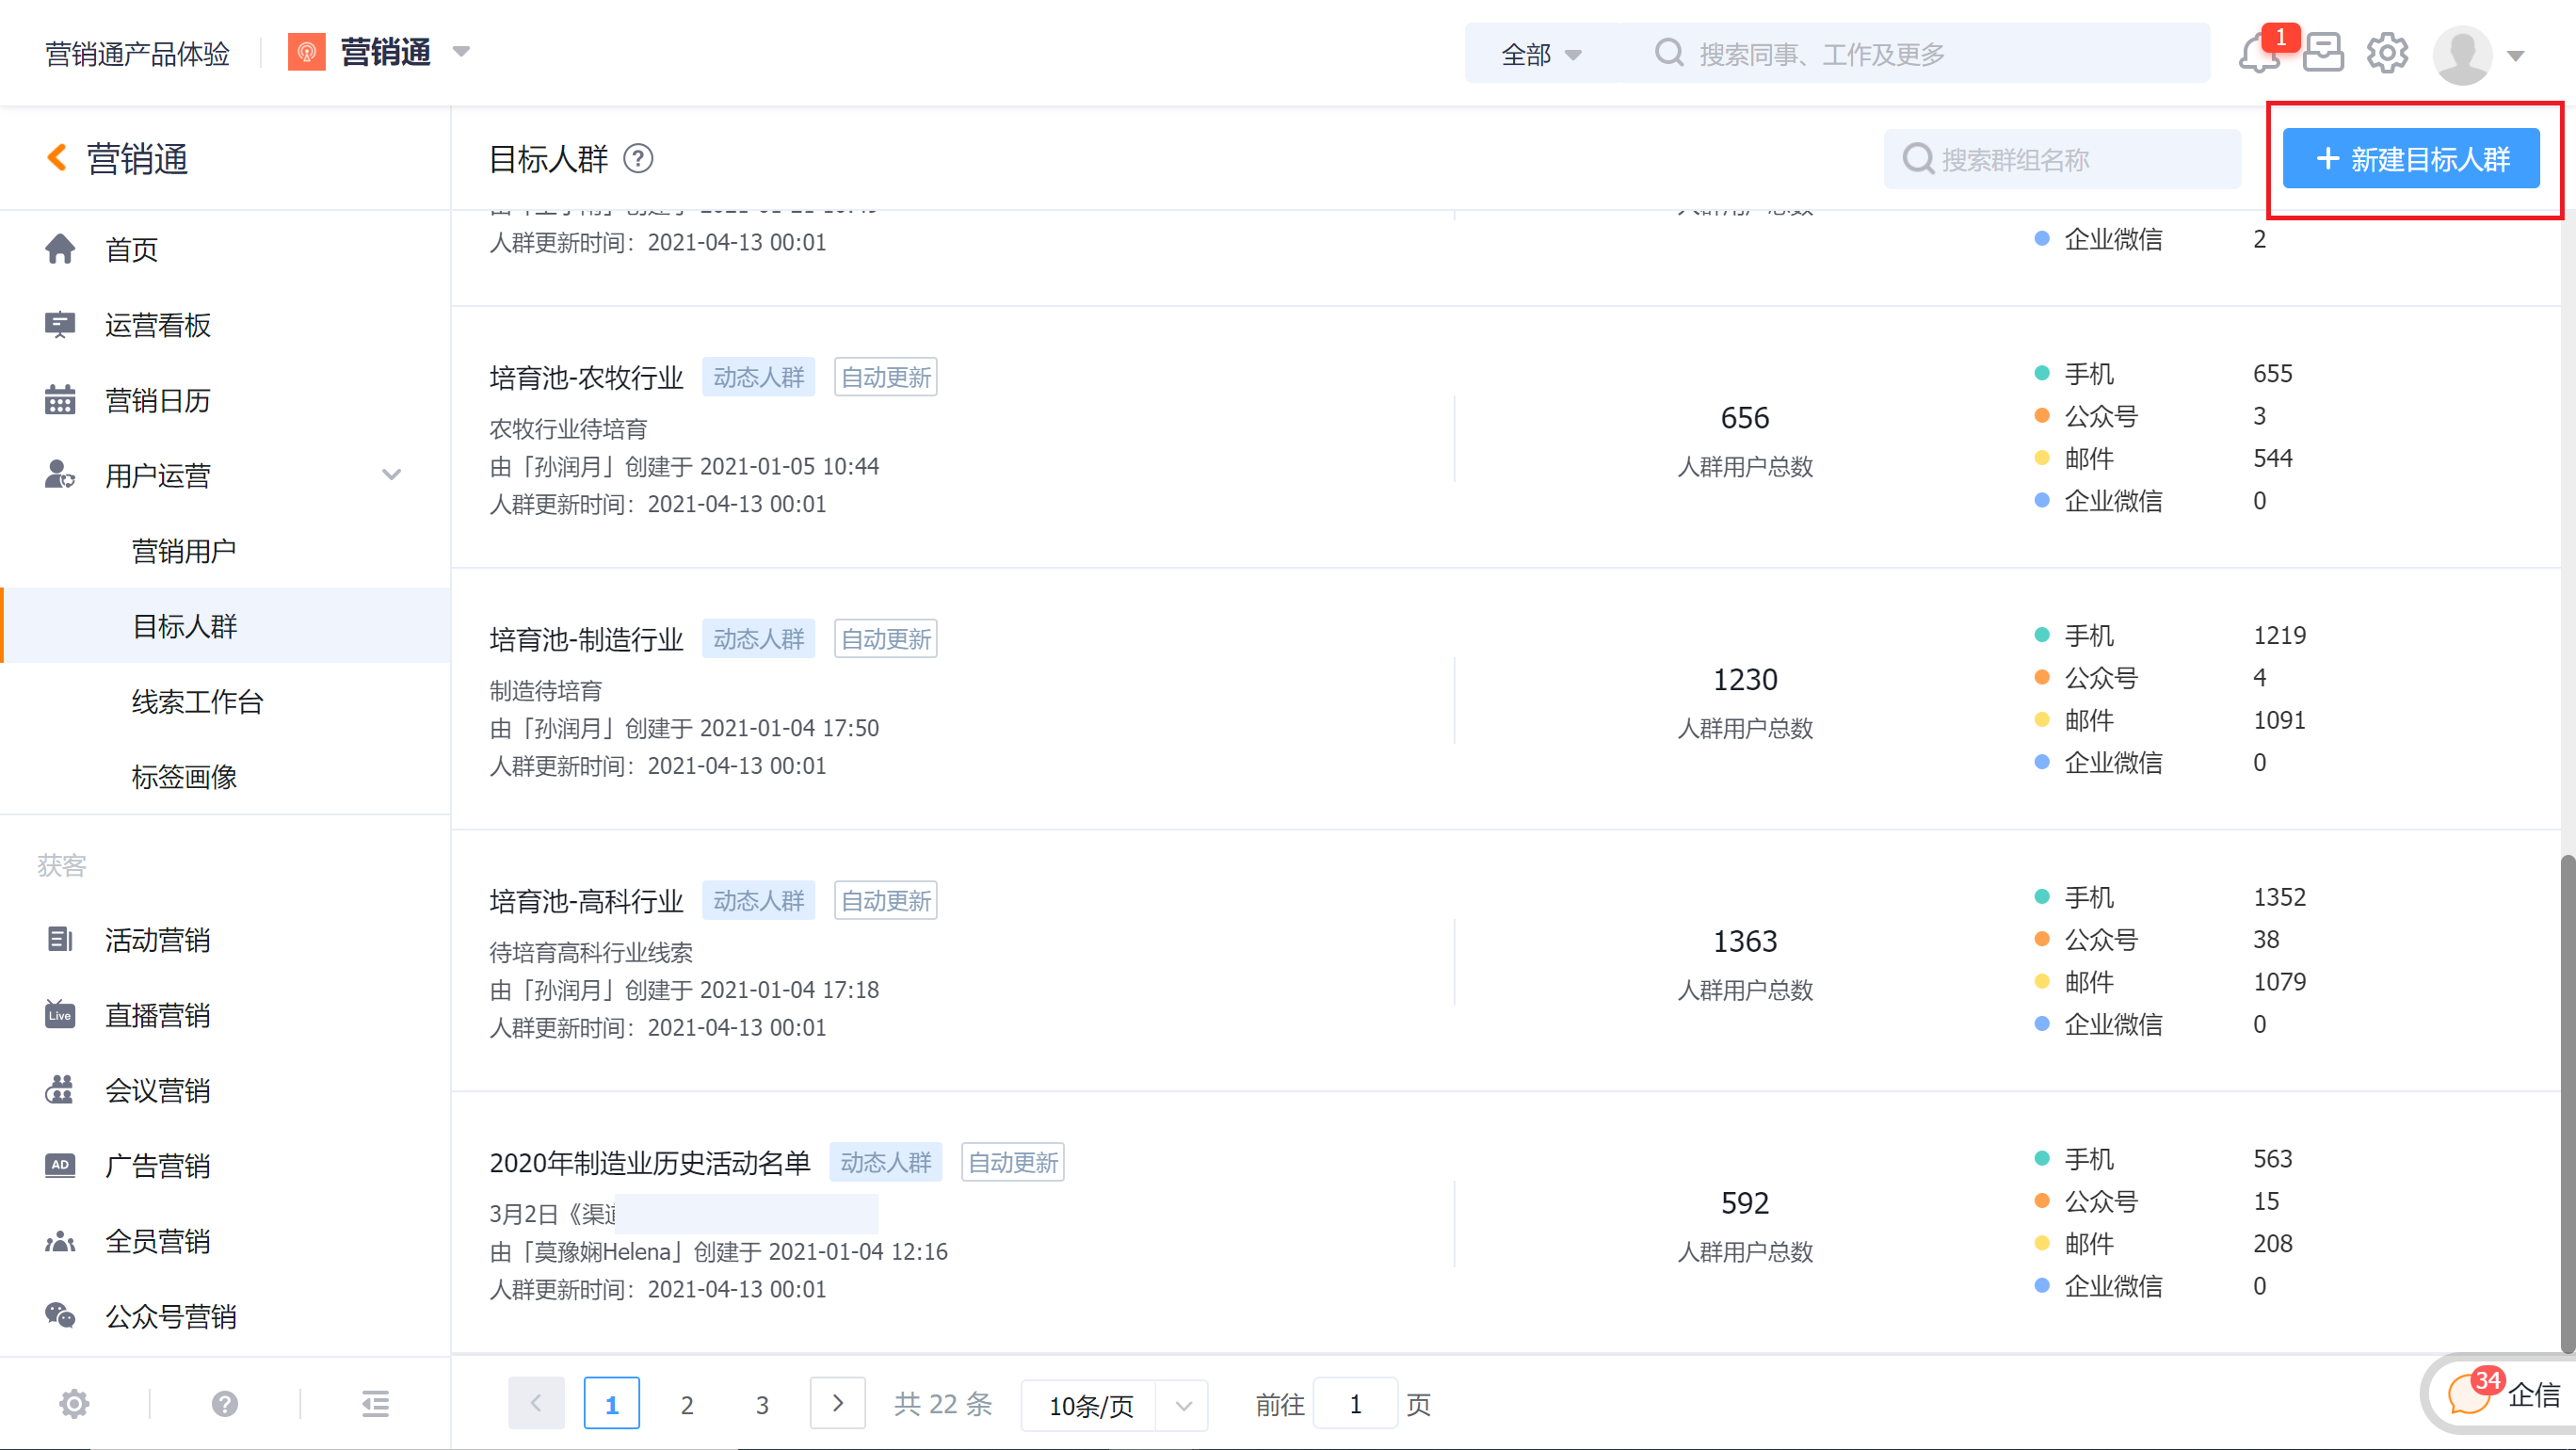The height and width of the screenshot is (1450, 2576).
Task: Click the 新建目标人群 button
Action: [x=2411, y=159]
